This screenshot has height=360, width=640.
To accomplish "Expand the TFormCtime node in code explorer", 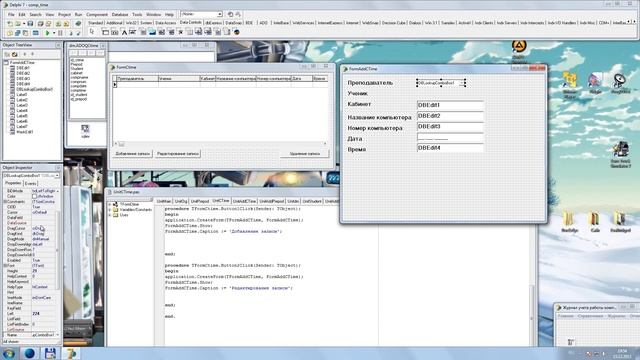I will pyautogui.click(x=110, y=204).
